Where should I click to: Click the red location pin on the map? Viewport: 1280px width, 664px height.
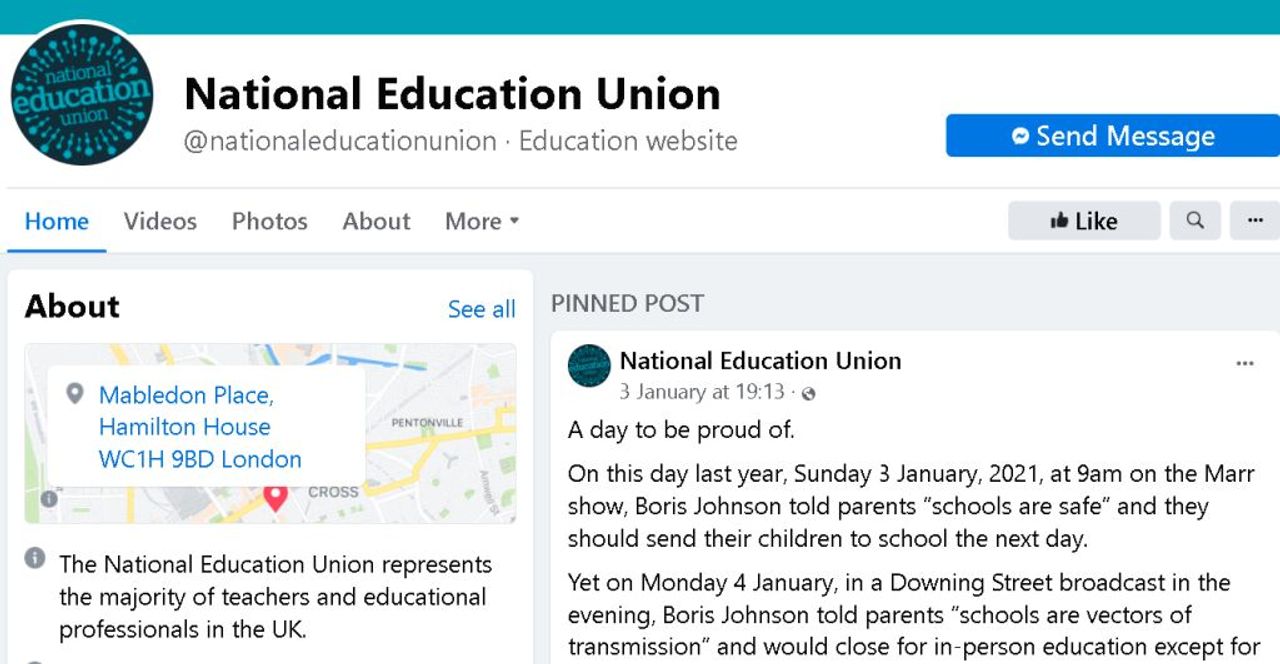pyautogui.click(x=275, y=495)
